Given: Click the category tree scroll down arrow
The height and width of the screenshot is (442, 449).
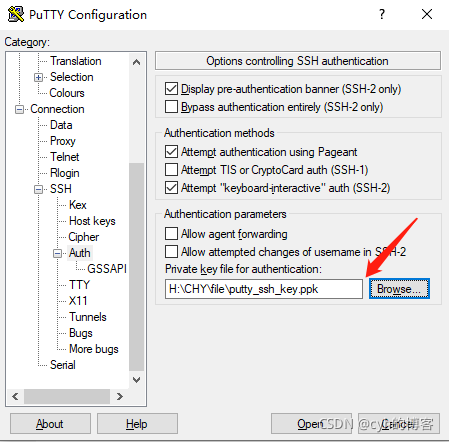Looking at the screenshot, I should click(136, 379).
